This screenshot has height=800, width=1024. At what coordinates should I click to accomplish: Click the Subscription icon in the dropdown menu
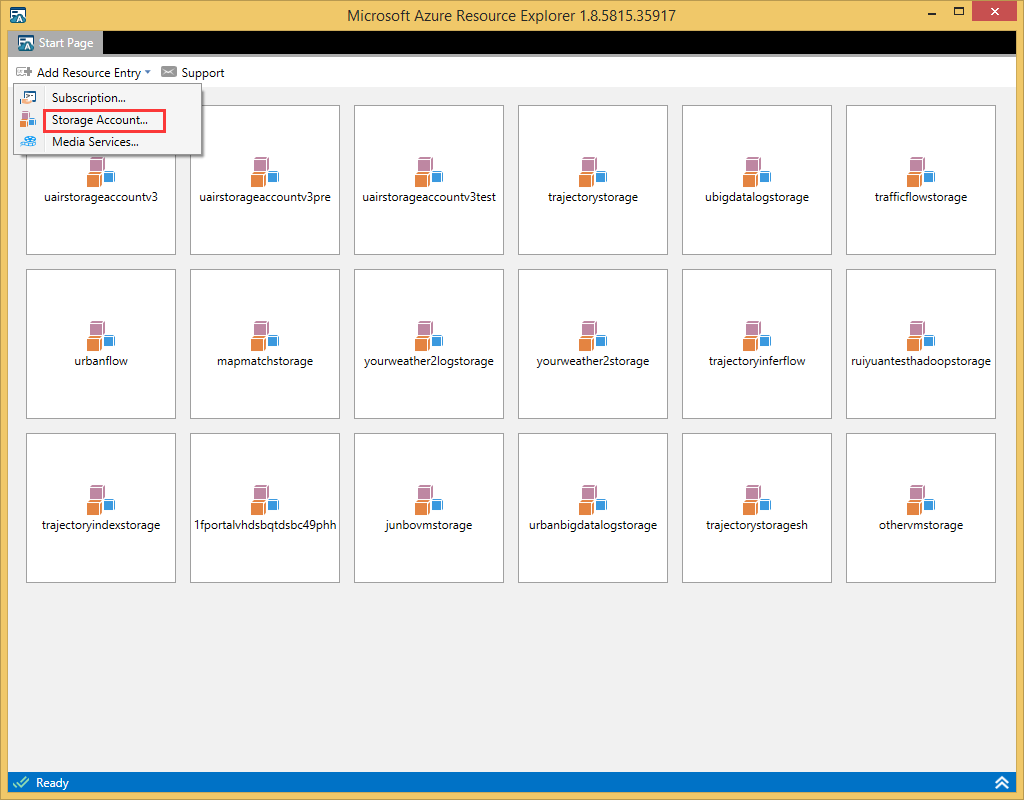(x=29, y=98)
